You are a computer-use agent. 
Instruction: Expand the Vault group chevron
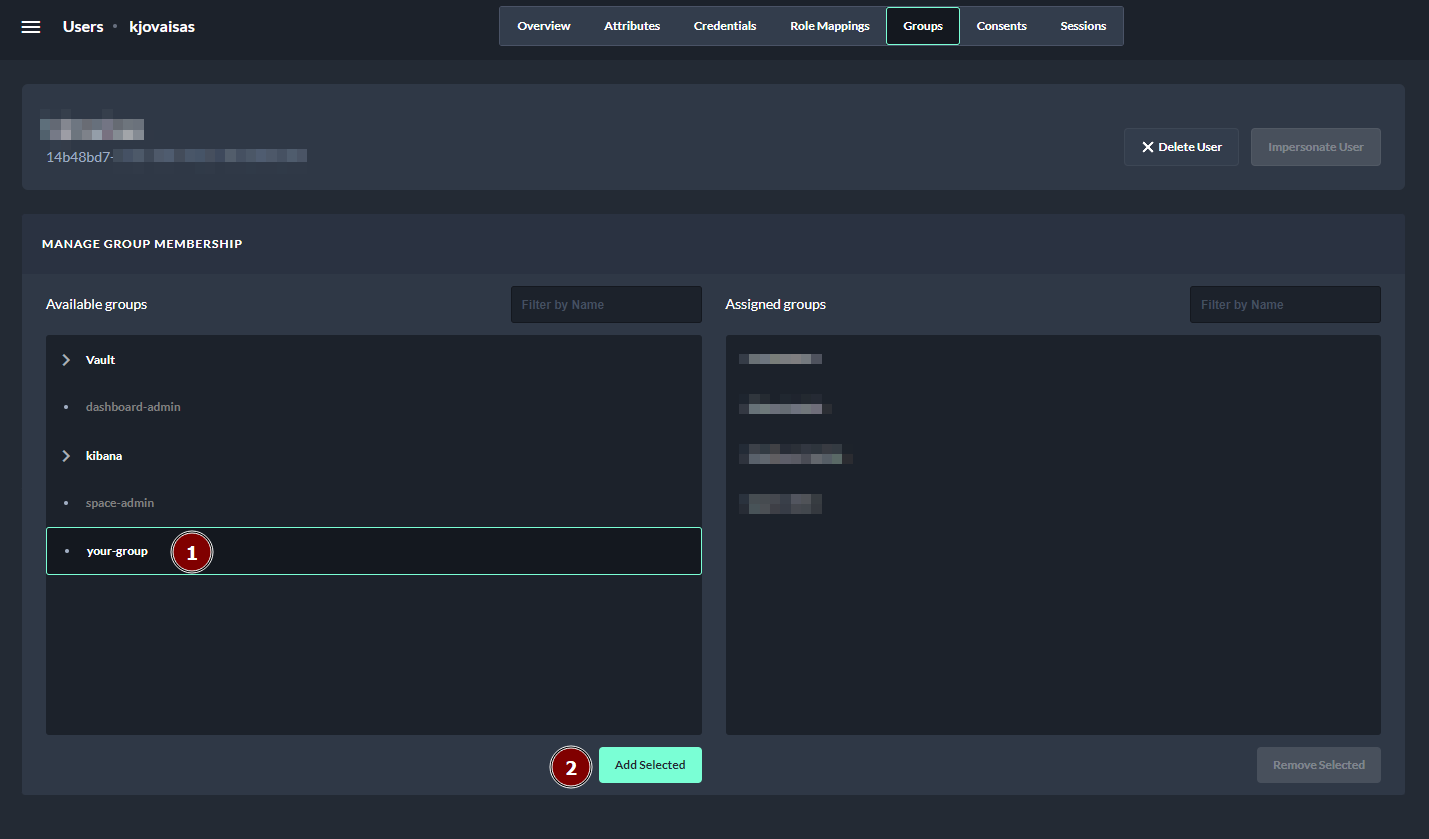point(66,360)
